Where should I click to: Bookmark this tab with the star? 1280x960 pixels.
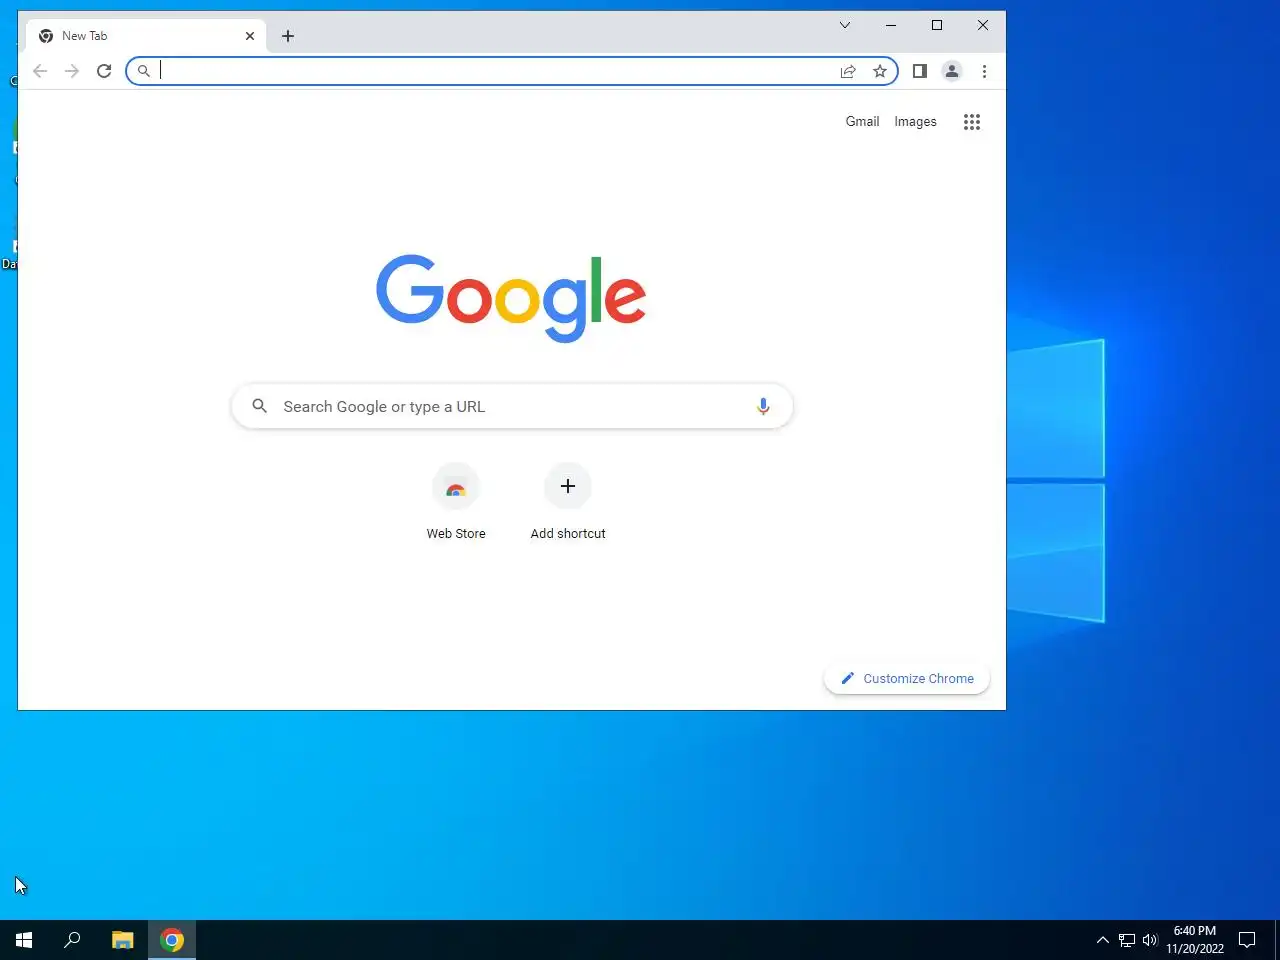pyautogui.click(x=880, y=71)
